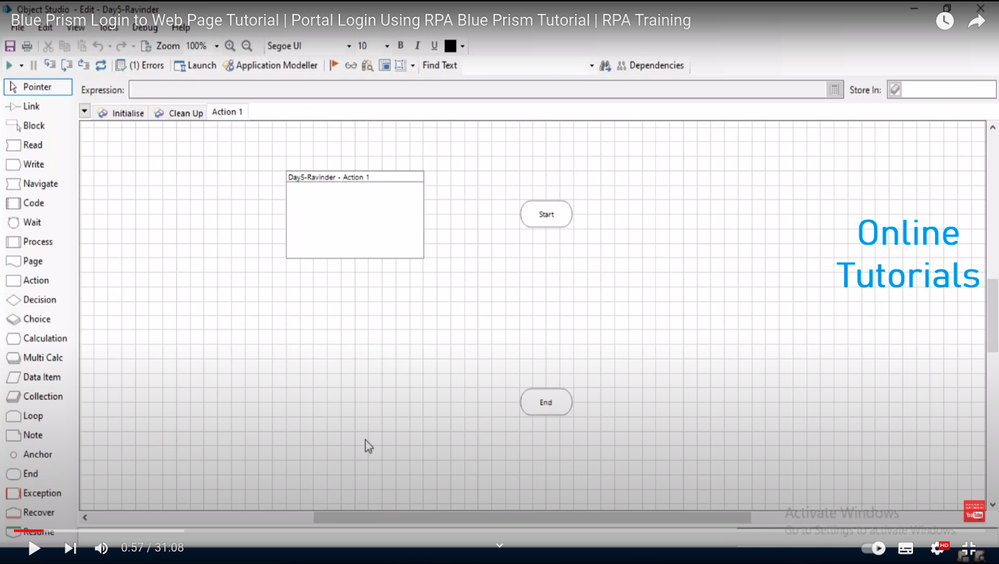
Task: Select the Wait stage tool
Action: pyautogui.click(x=24, y=222)
